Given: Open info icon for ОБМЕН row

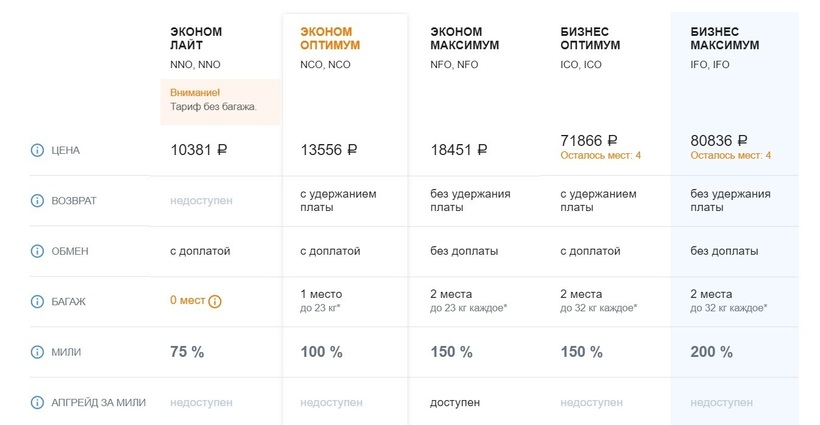Looking at the screenshot, I should (38, 251).
